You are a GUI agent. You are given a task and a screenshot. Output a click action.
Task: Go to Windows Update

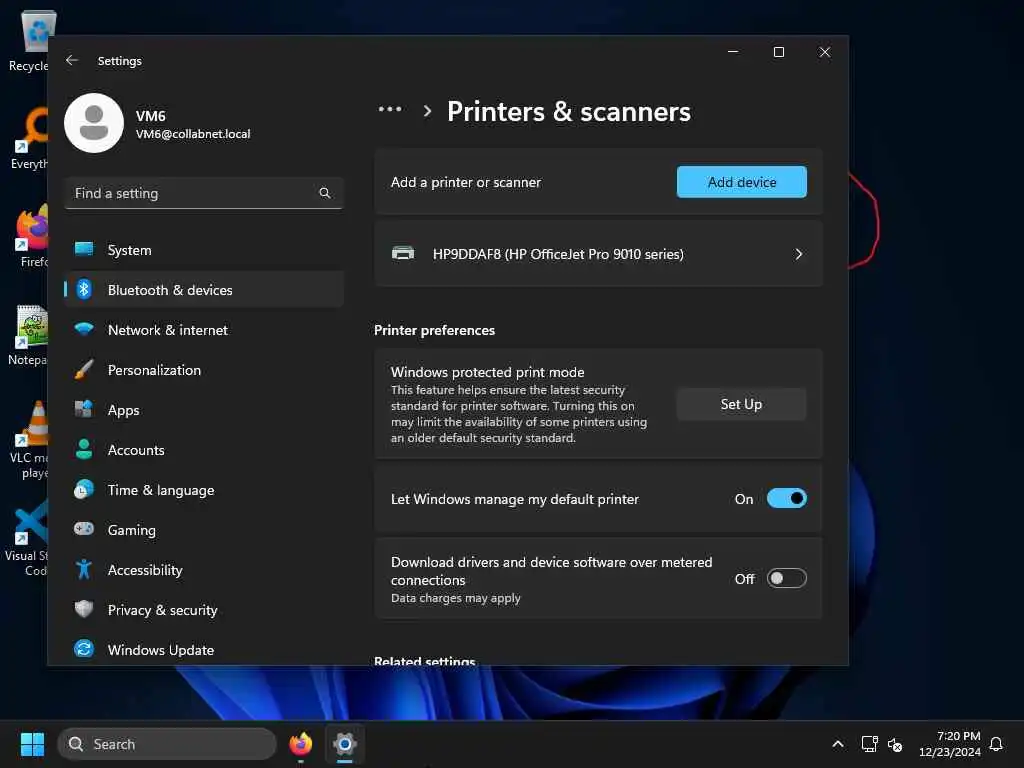[204, 649]
